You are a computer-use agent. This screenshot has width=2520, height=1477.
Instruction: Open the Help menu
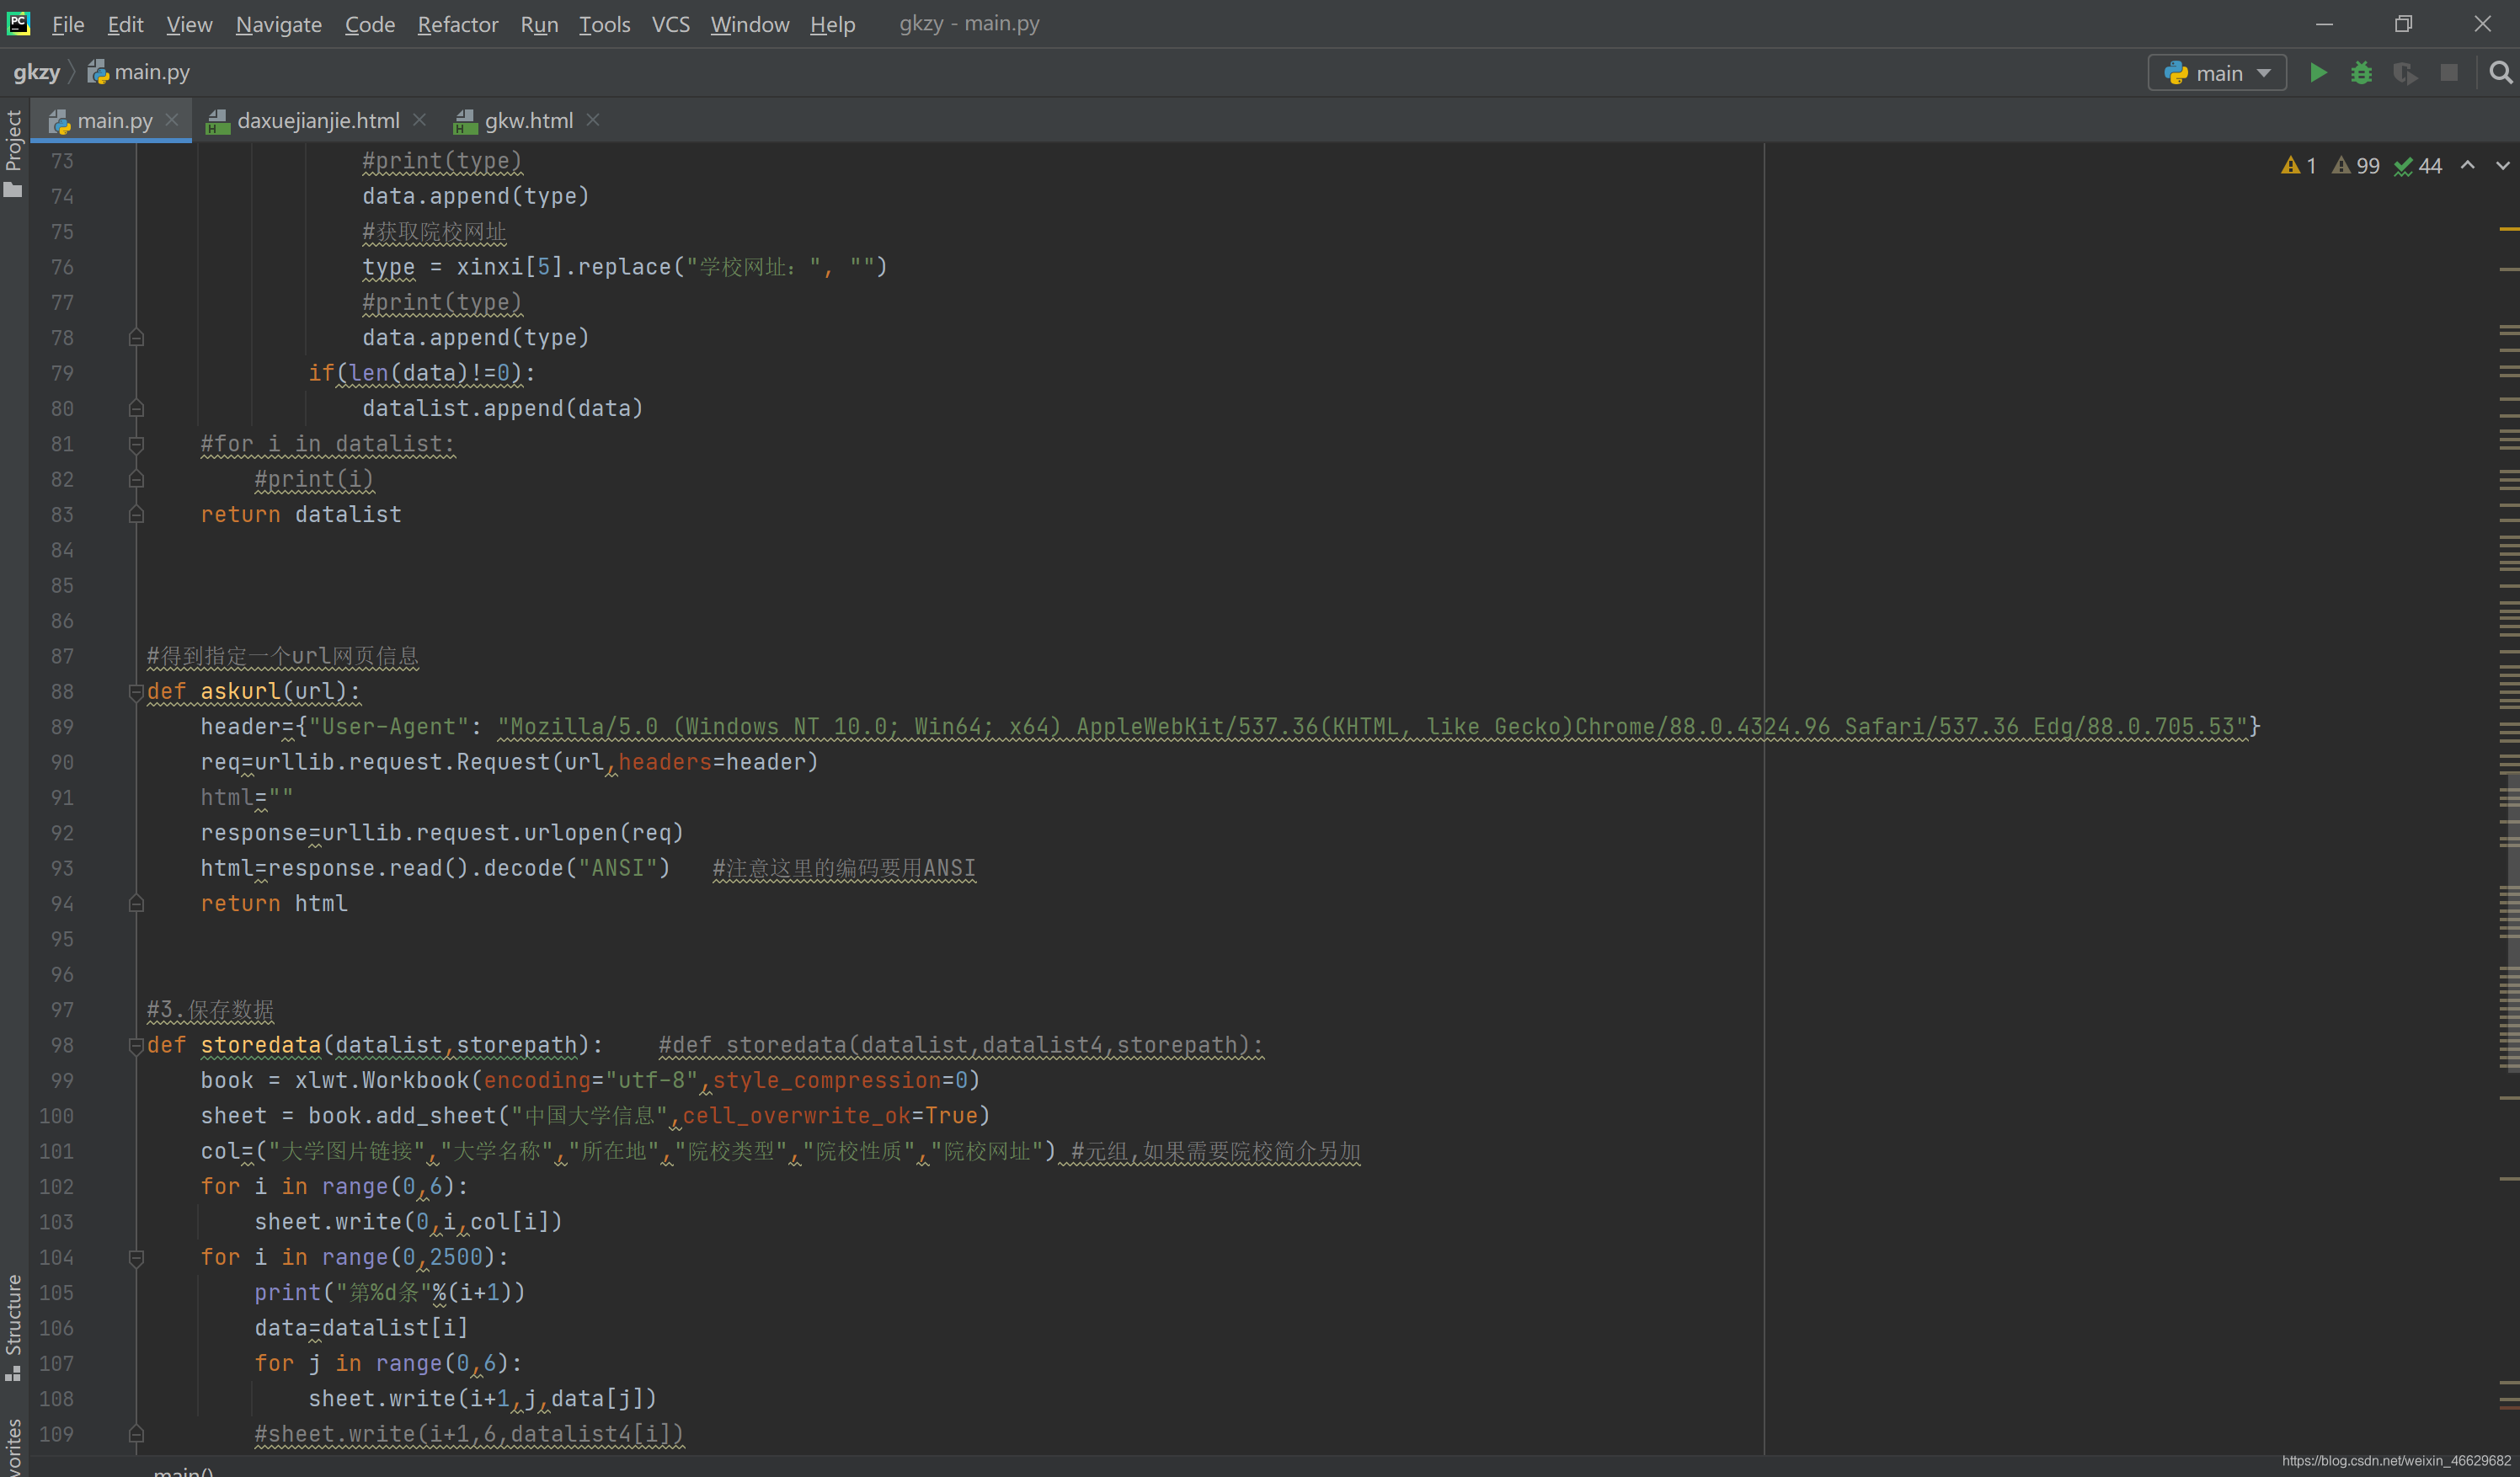click(x=832, y=24)
